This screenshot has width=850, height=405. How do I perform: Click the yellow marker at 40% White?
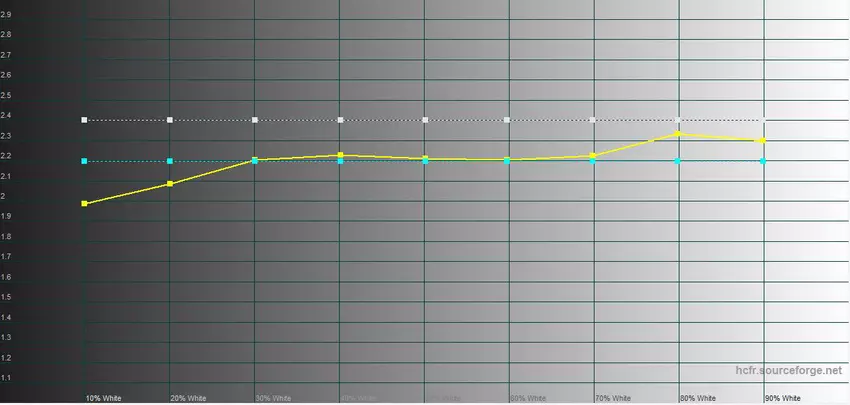pos(340,155)
